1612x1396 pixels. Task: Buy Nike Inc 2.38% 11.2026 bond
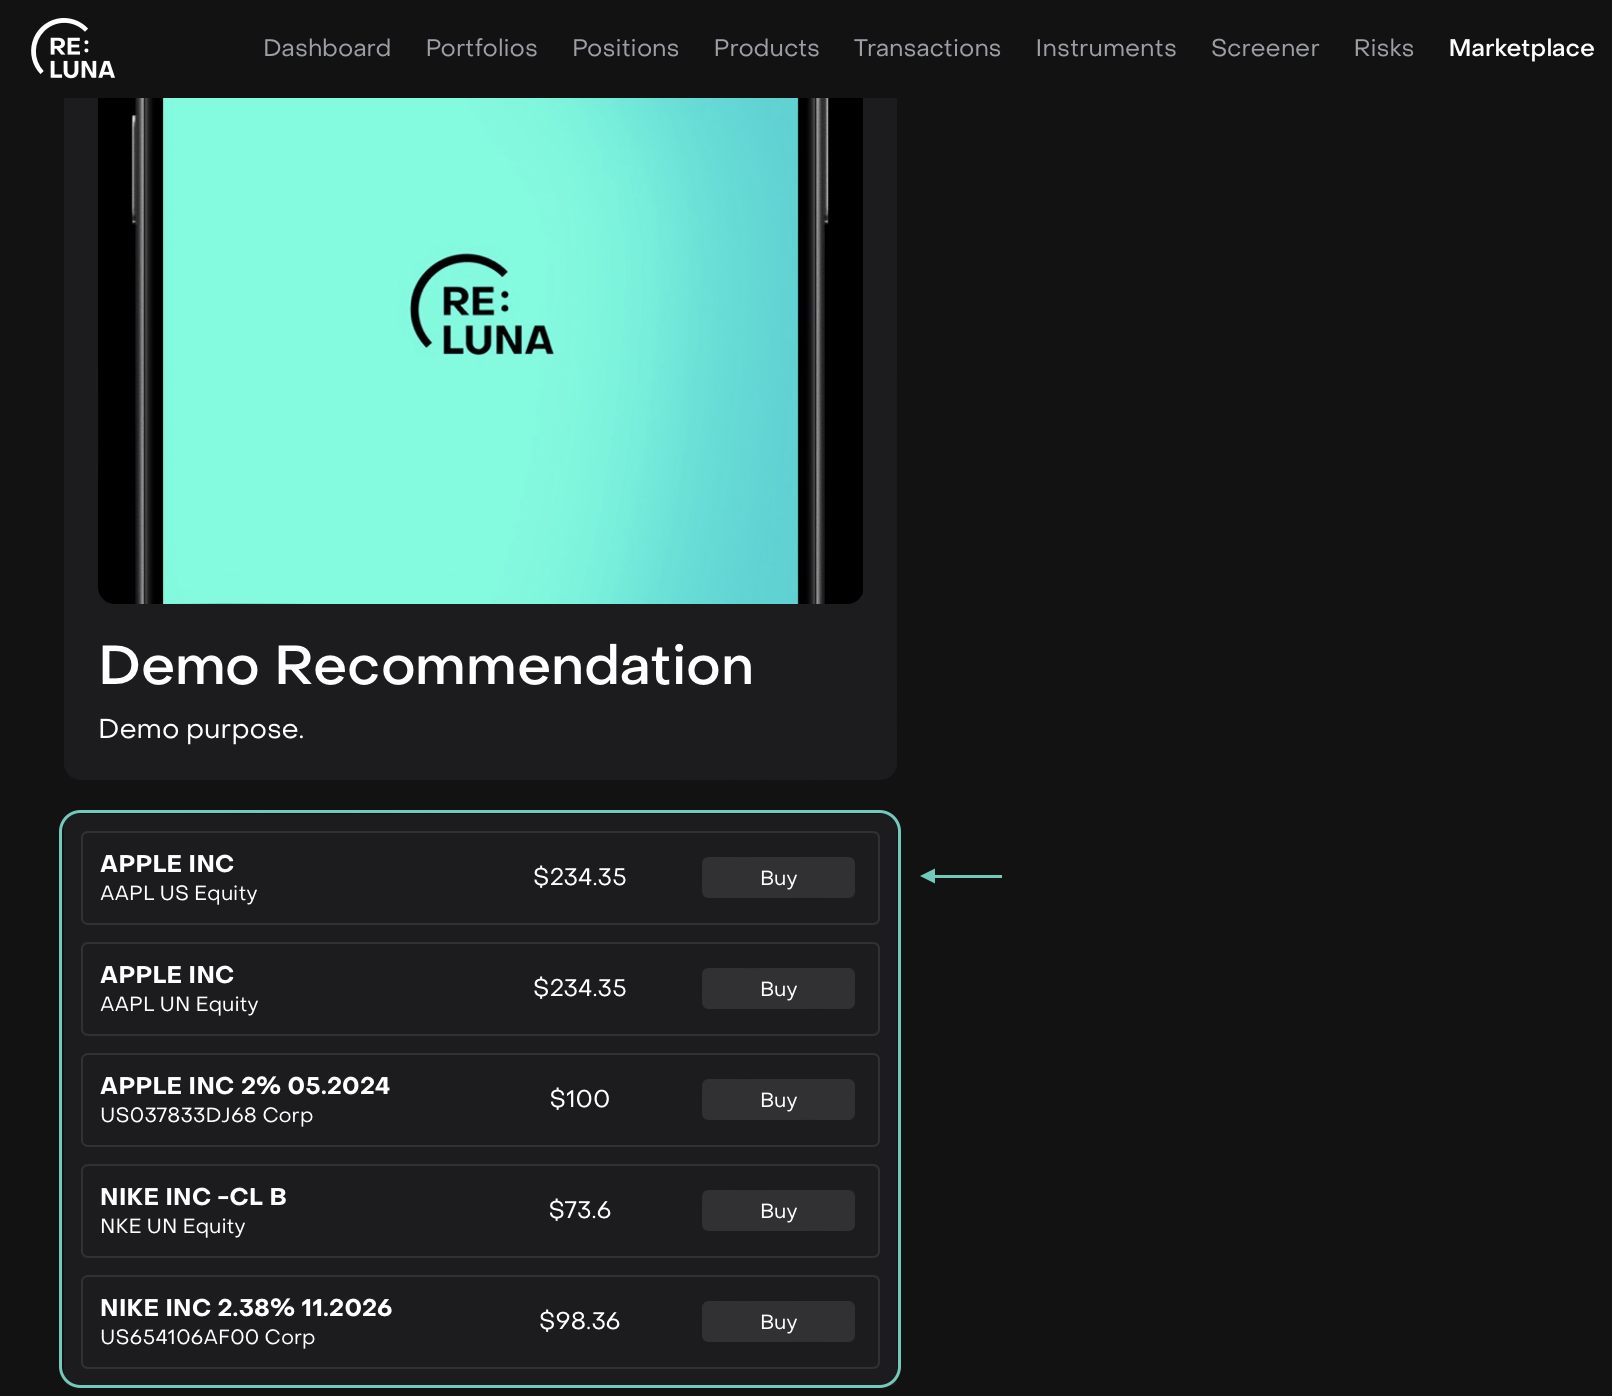coord(778,1322)
